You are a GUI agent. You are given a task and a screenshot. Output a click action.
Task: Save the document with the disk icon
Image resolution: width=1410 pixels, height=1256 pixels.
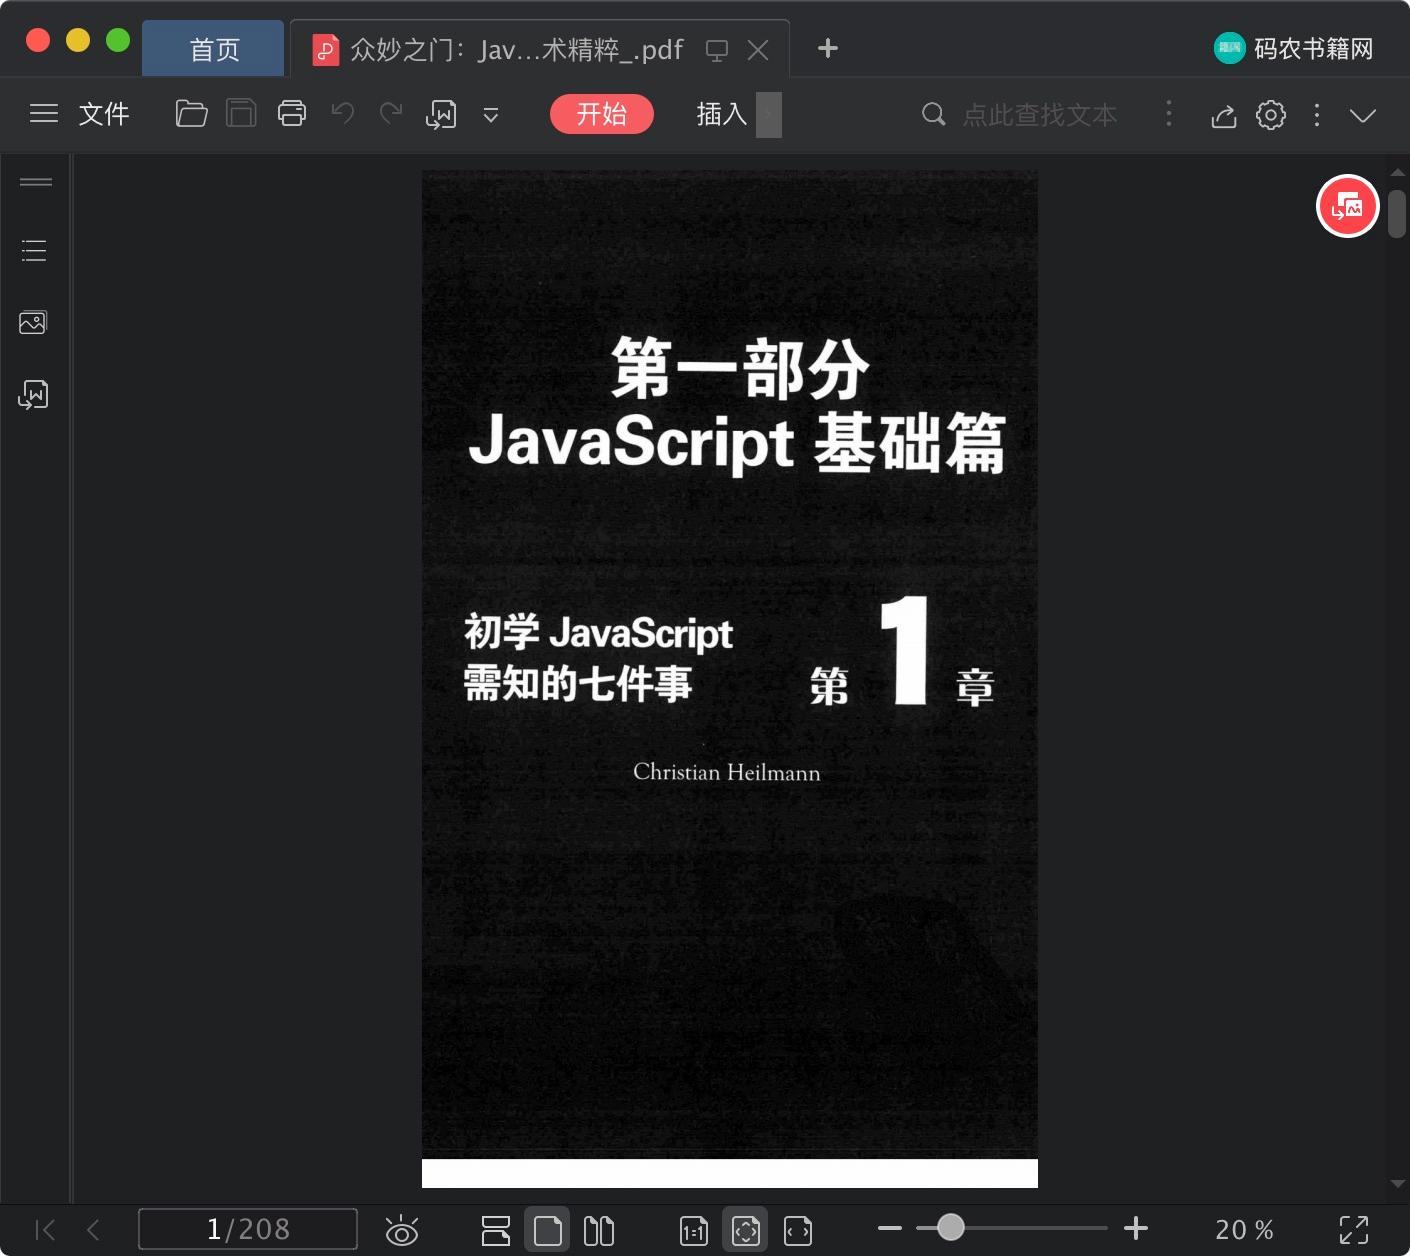pos(241,114)
